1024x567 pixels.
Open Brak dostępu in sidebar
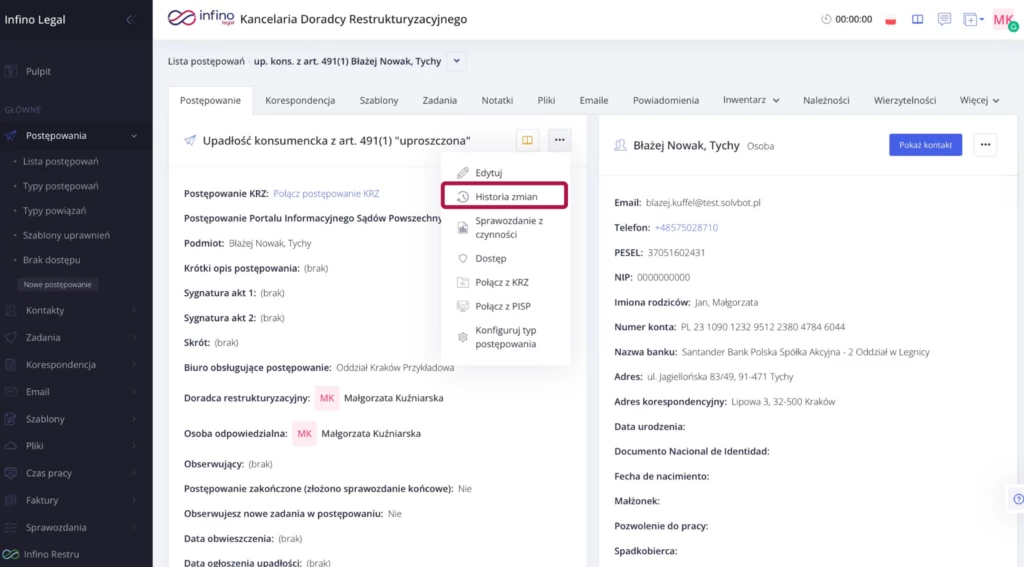click(x=52, y=260)
